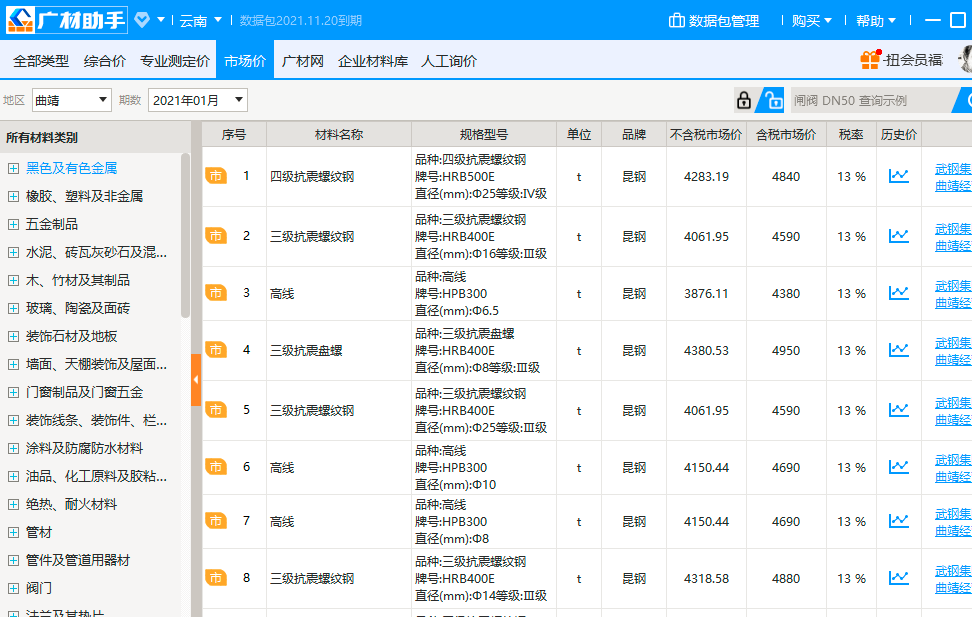Screen dimensions: 972x617
Task: Click into the 闸阀 DN50 search field
Action: (871, 100)
